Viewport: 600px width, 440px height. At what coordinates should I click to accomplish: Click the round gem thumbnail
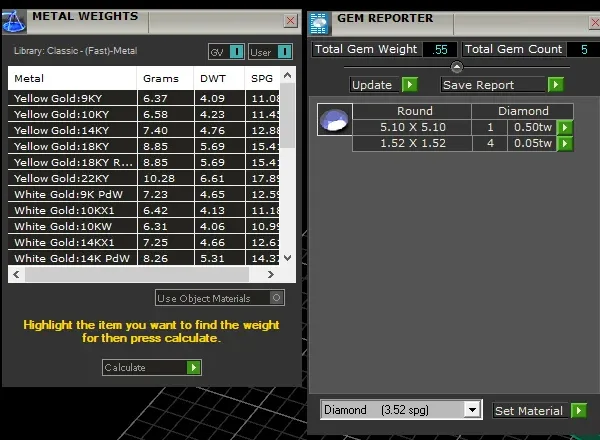click(334, 119)
